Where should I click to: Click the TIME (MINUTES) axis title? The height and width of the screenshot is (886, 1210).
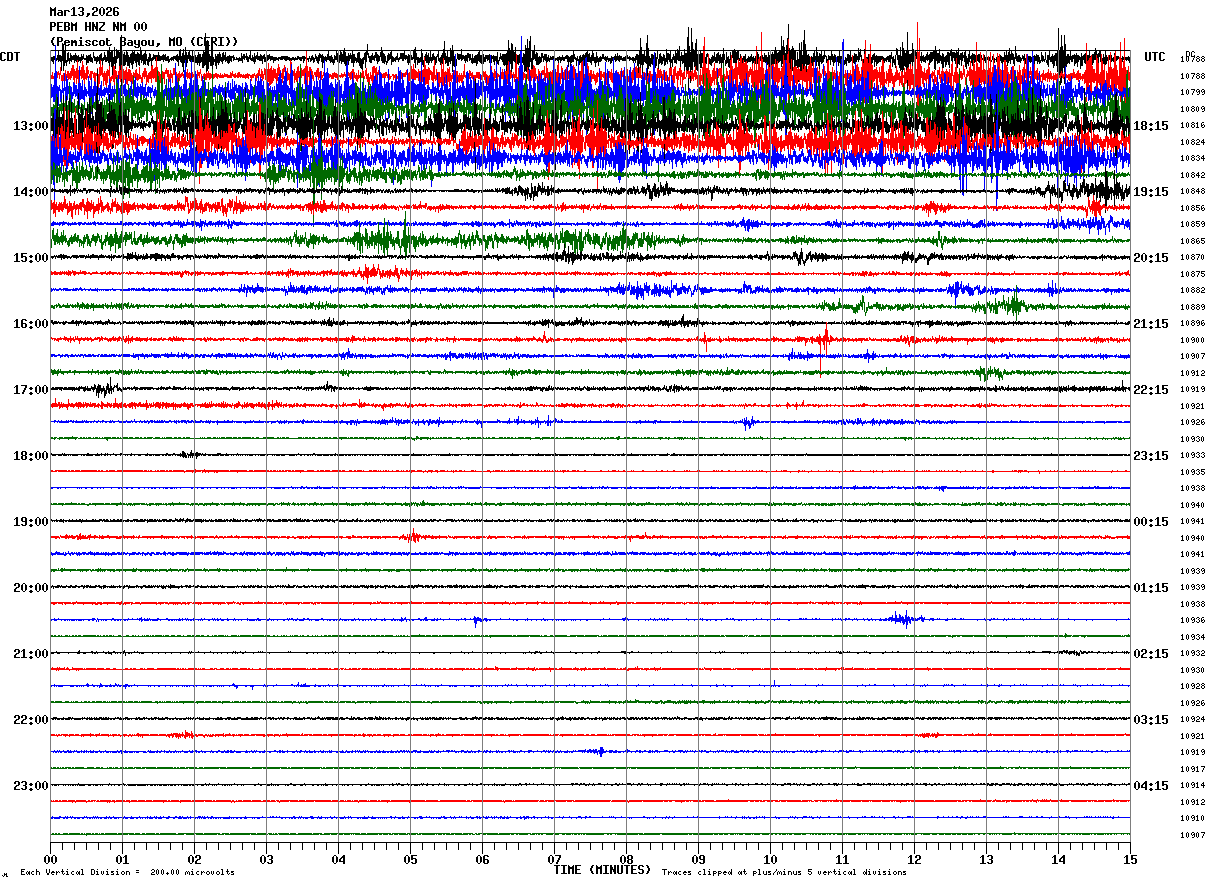click(x=602, y=870)
